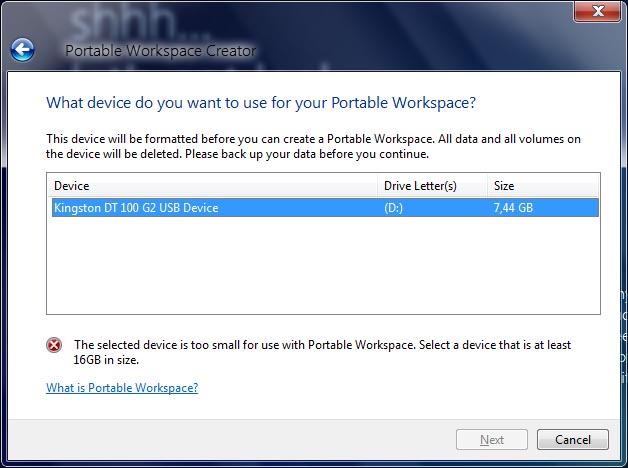Click the "What device do you want" heading

tap(261, 102)
